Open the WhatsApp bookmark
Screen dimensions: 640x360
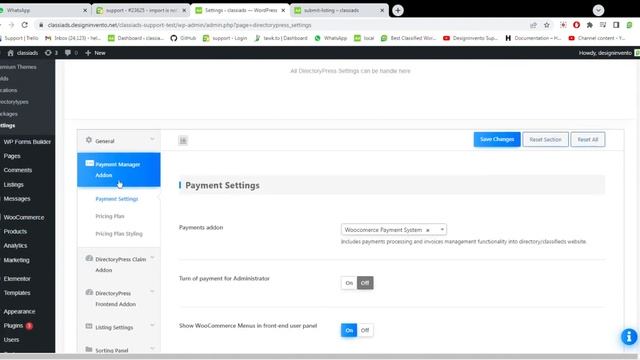[331, 38]
